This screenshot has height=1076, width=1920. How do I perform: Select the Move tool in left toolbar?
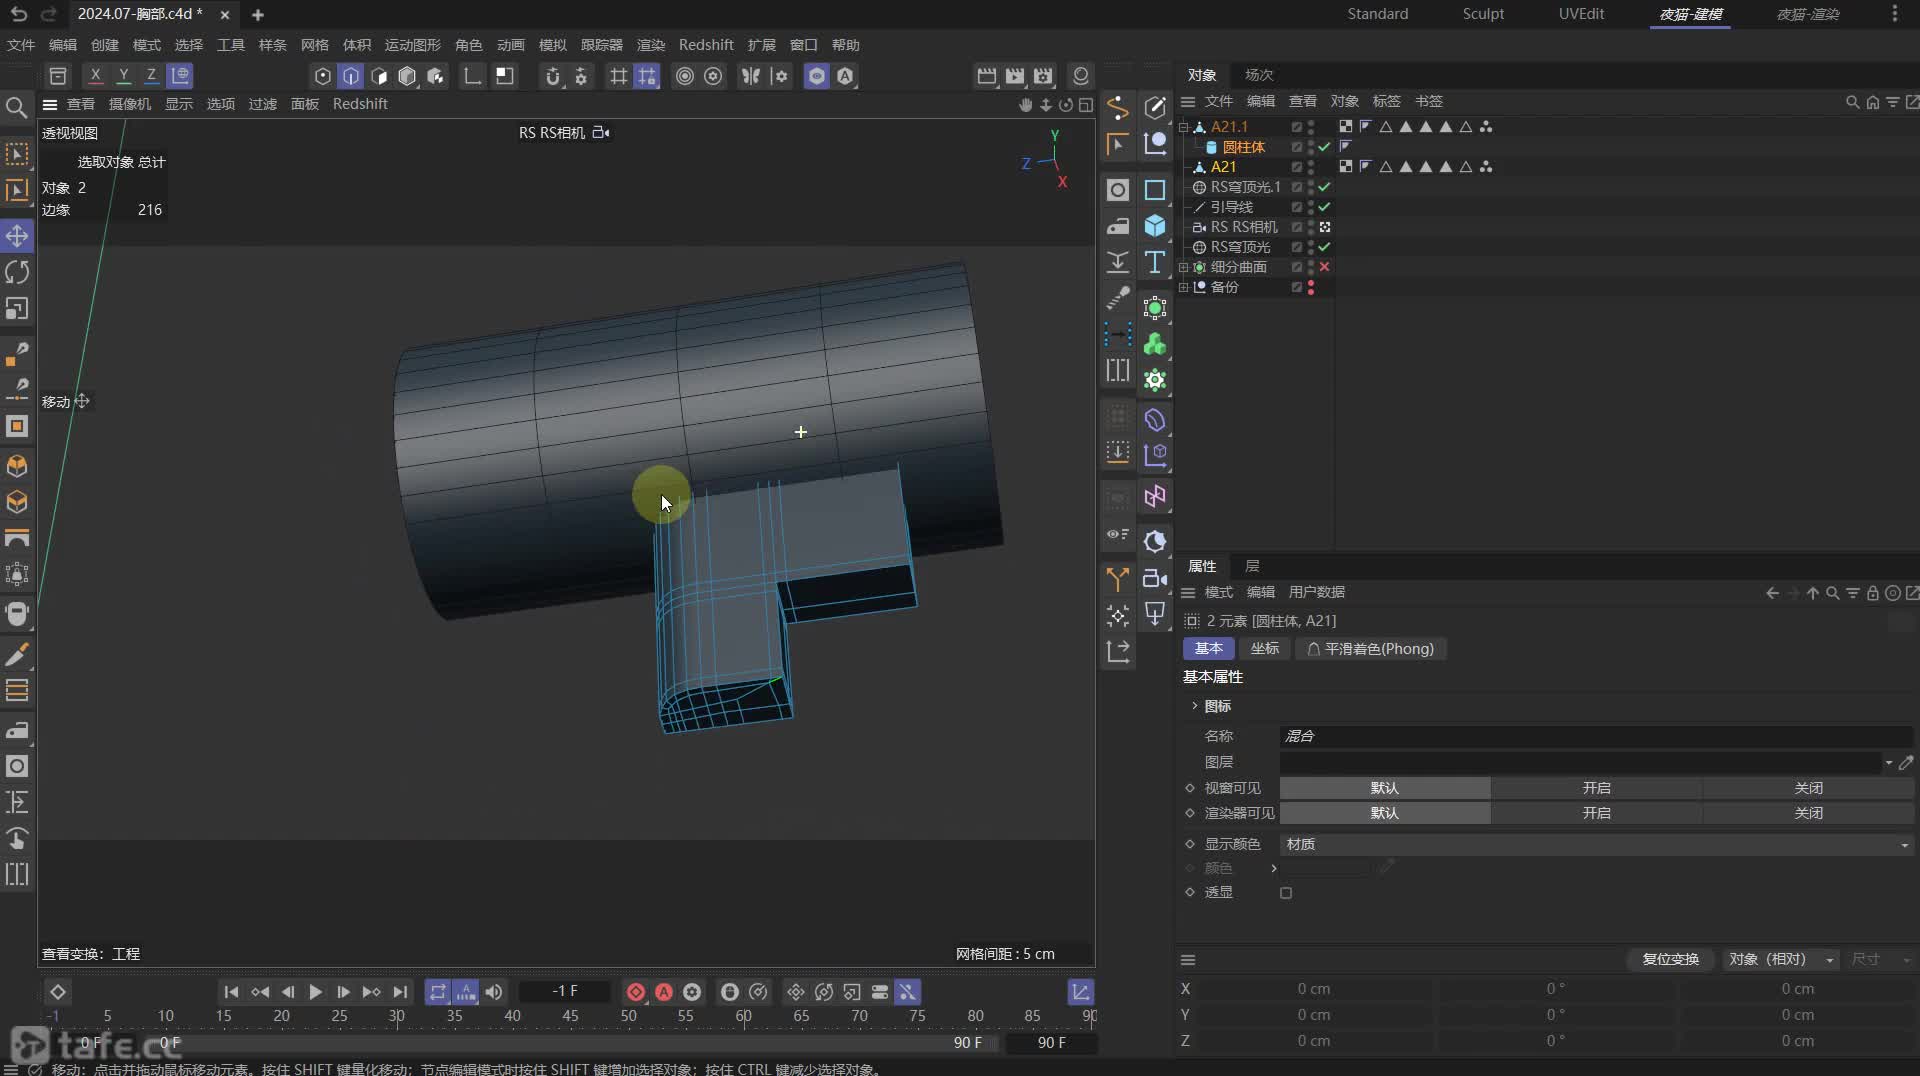17,236
